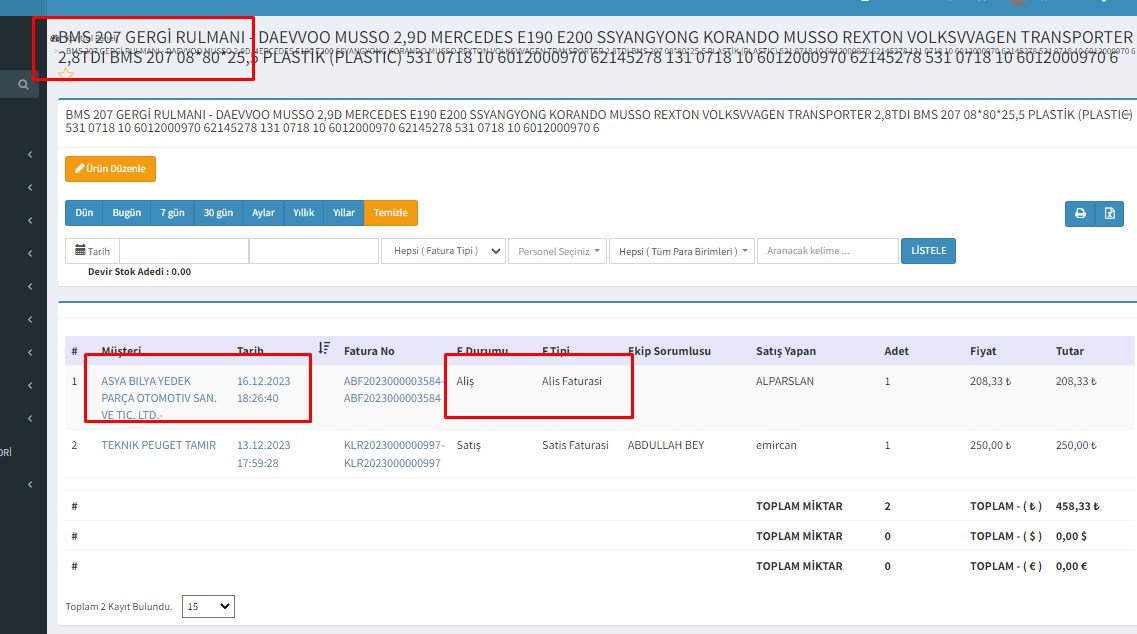Click the LİSTELE button
1137x634 pixels.
[928, 250]
